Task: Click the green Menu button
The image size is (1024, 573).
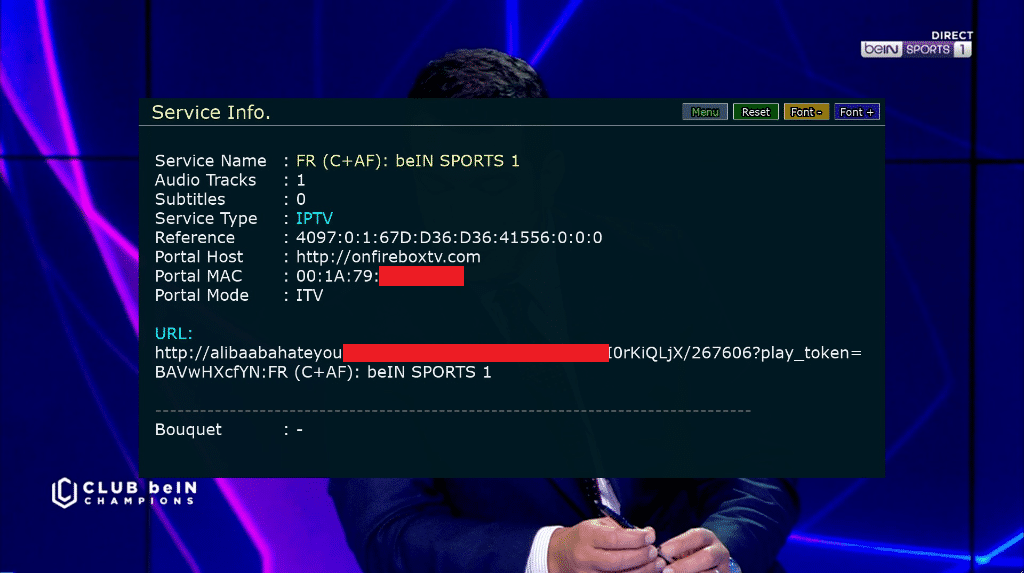Action: click(x=705, y=112)
